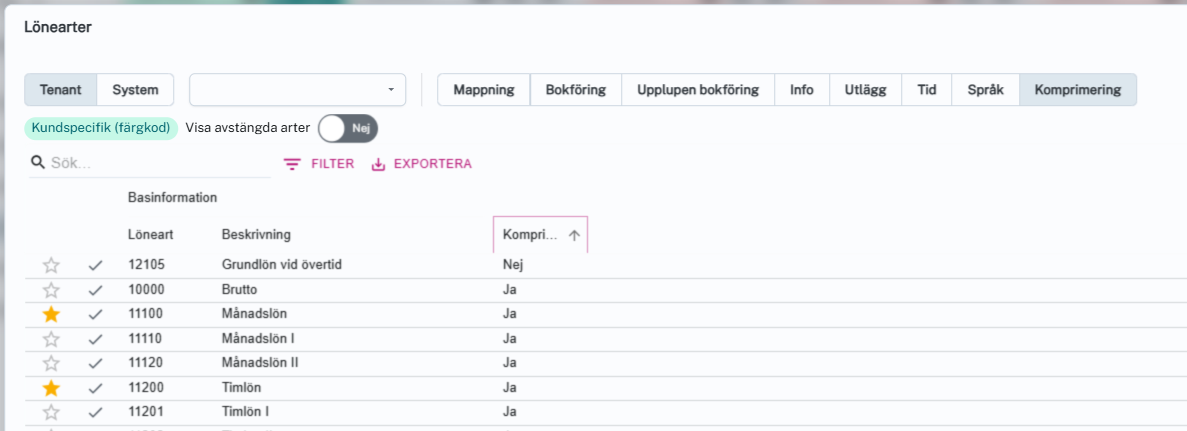The width and height of the screenshot is (1187, 431).
Task: Favorite the 10000 Brutto row star
Action: coord(51,290)
